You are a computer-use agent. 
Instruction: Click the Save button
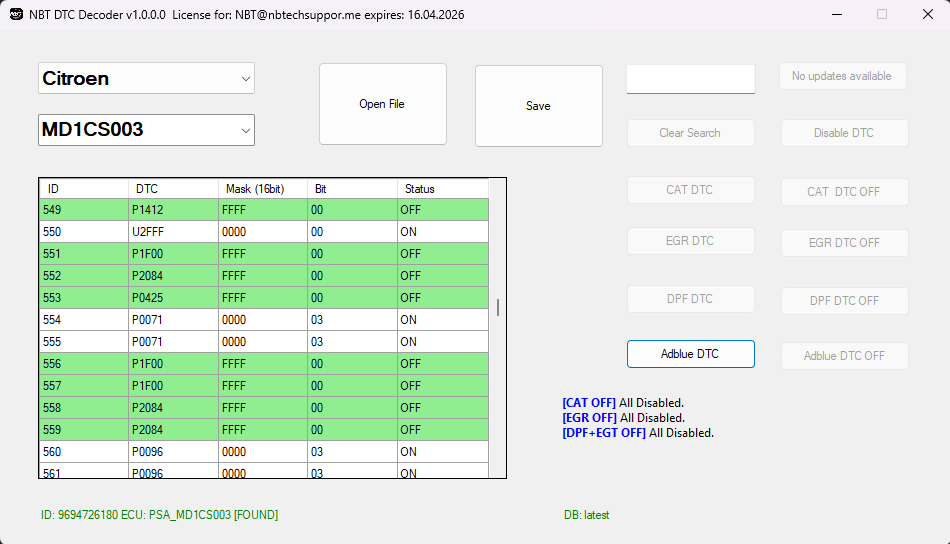(539, 106)
